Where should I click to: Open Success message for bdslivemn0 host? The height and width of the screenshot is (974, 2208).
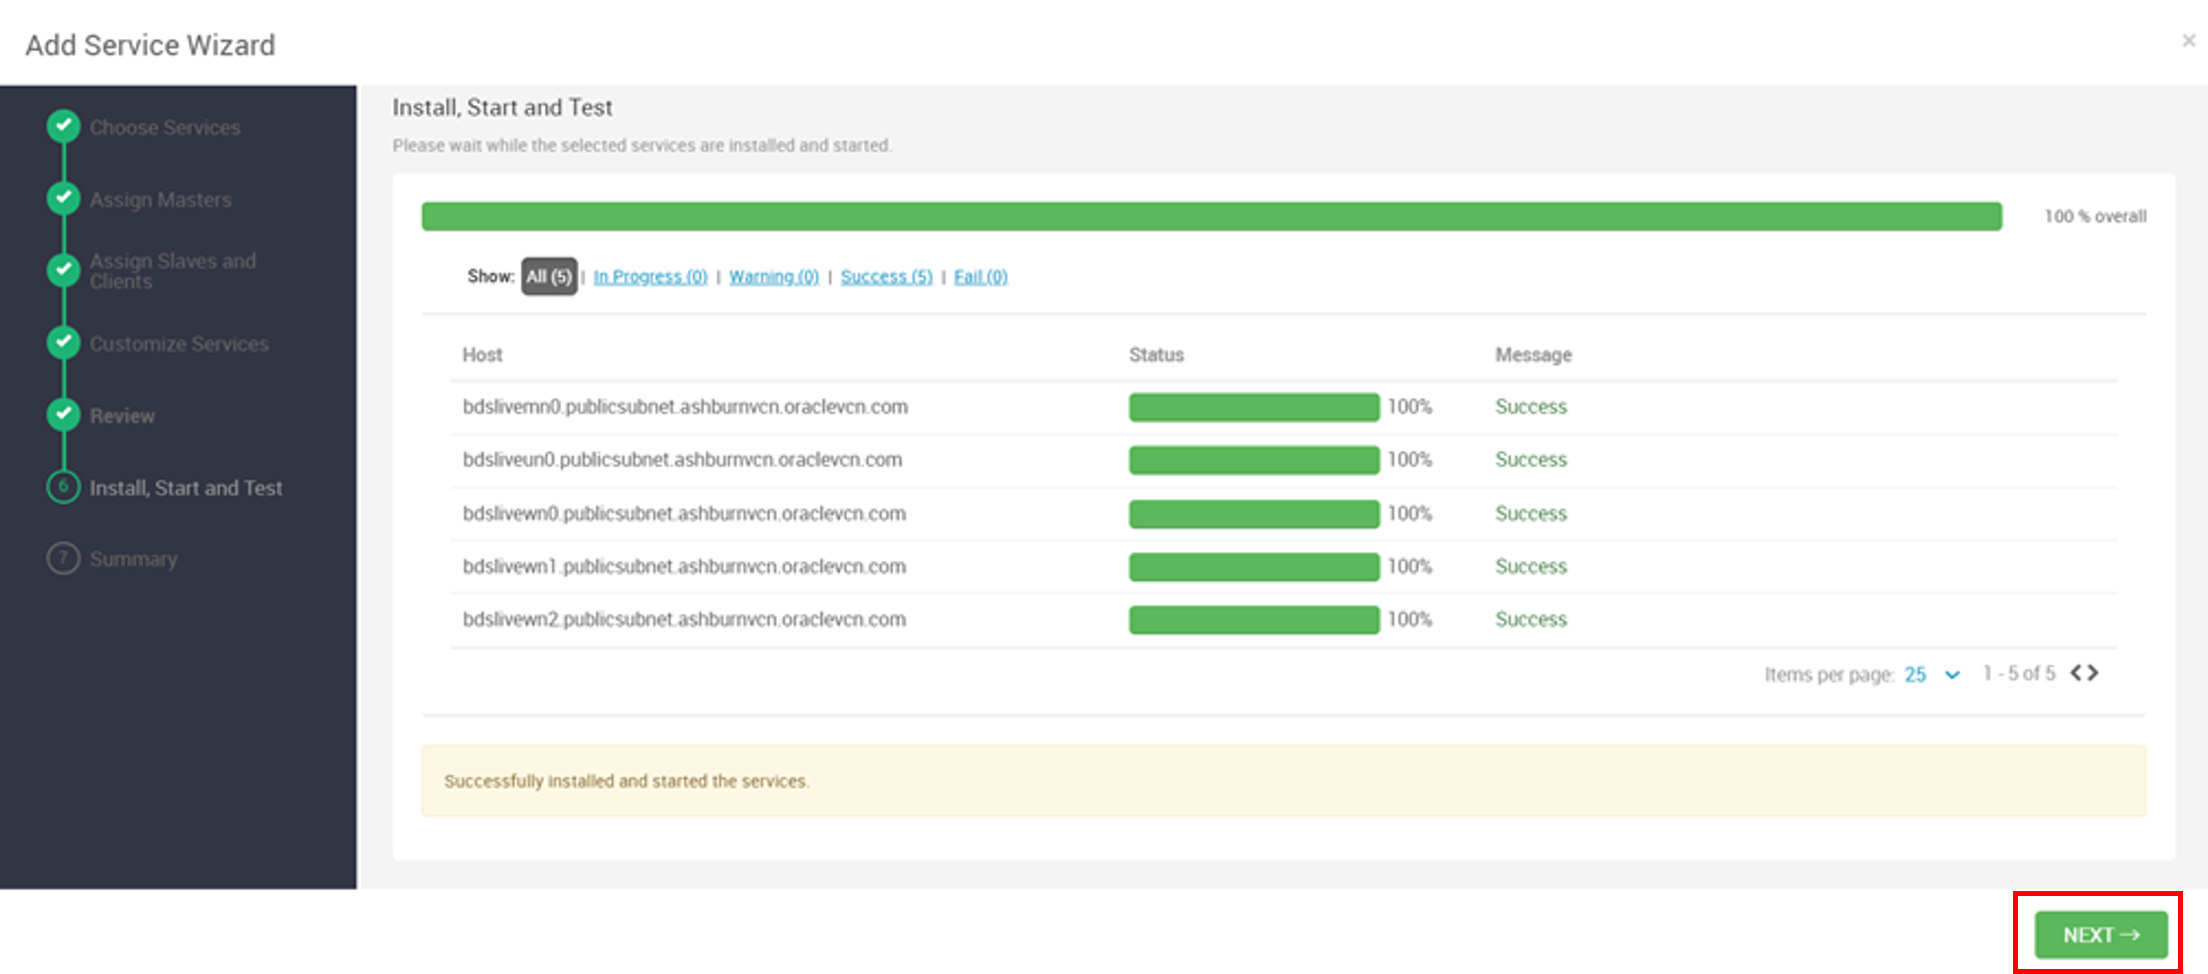click(1531, 407)
